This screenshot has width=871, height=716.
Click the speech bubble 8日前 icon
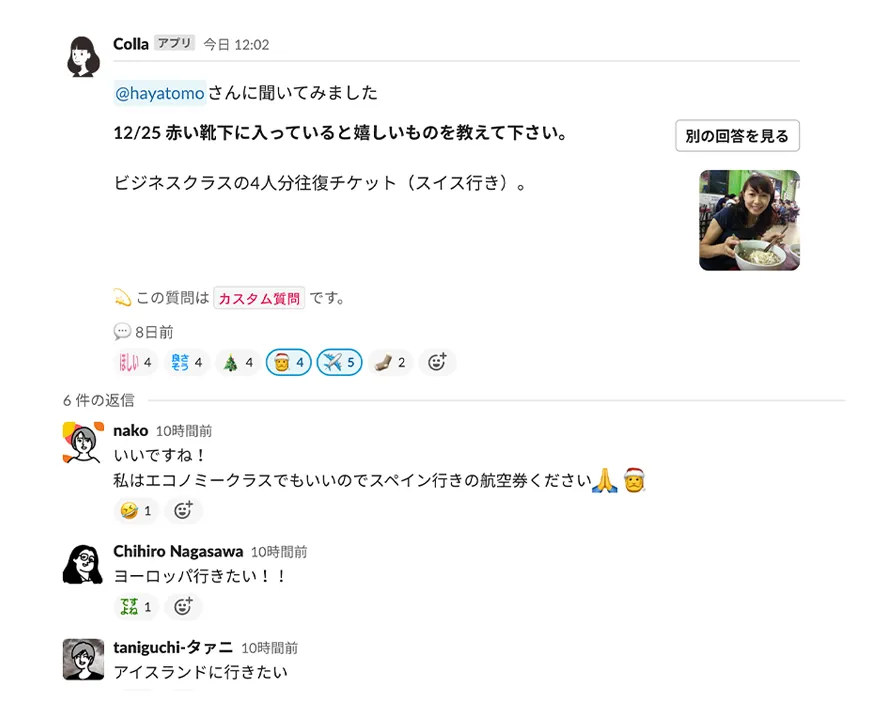pos(122,332)
